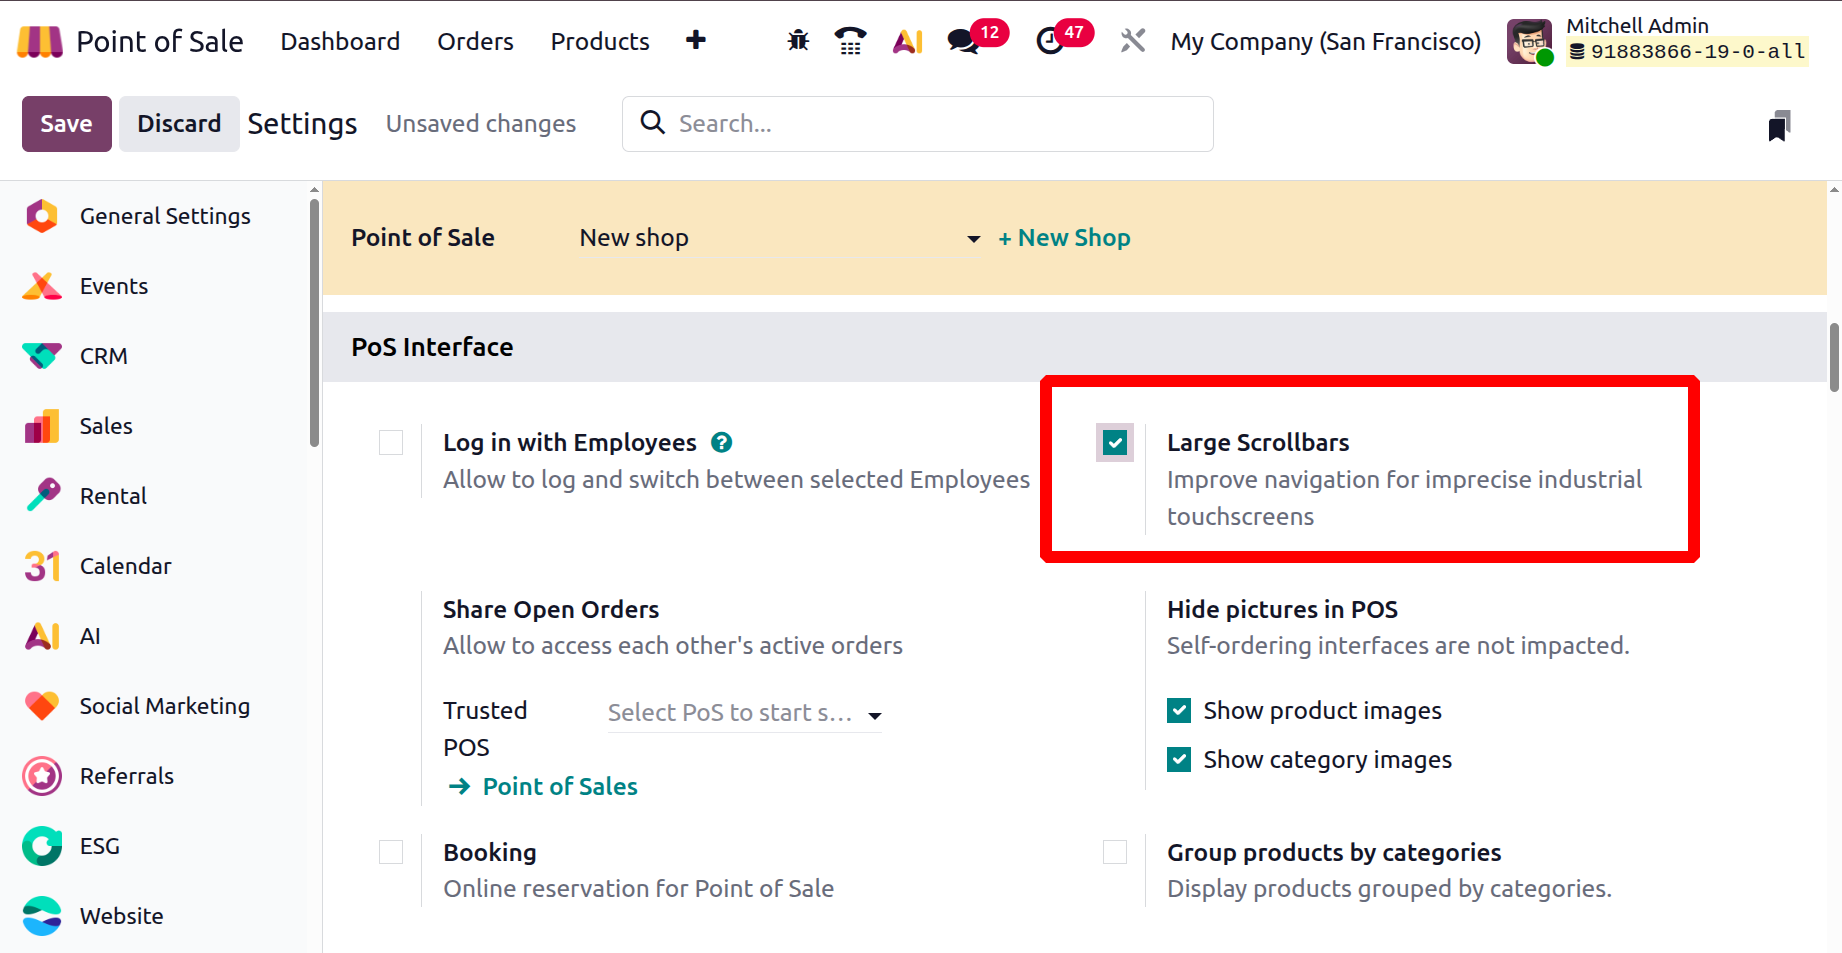The height and width of the screenshot is (953, 1842).
Task: Open the messages chat icon
Action: pyautogui.click(x=963, y=41)
